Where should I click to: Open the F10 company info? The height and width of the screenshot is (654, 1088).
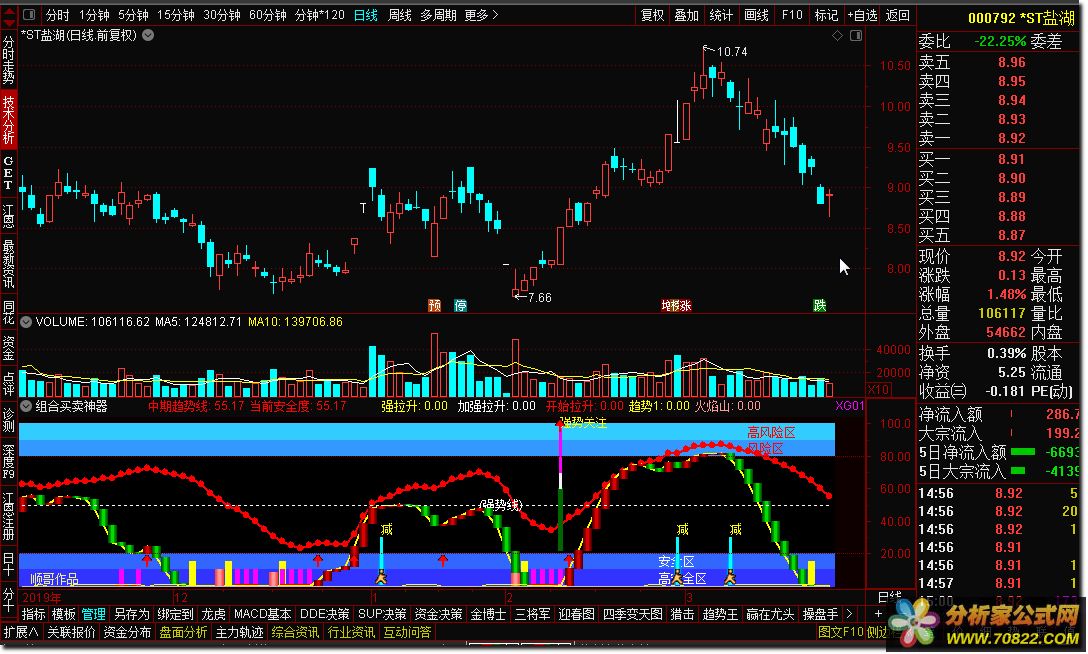[x=792, y=15]
